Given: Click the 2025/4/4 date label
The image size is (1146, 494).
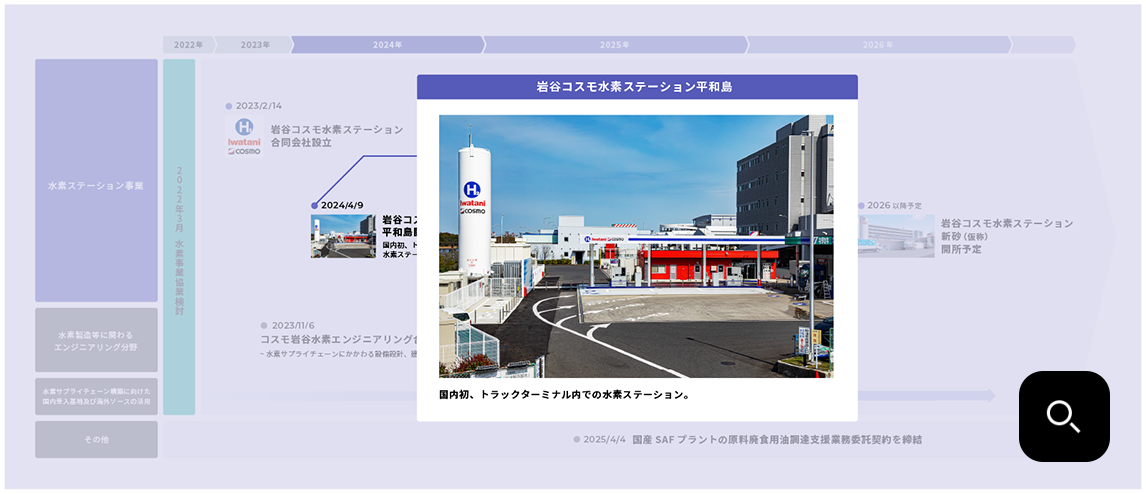Looking at the screenshot, I should click(605, 440).
